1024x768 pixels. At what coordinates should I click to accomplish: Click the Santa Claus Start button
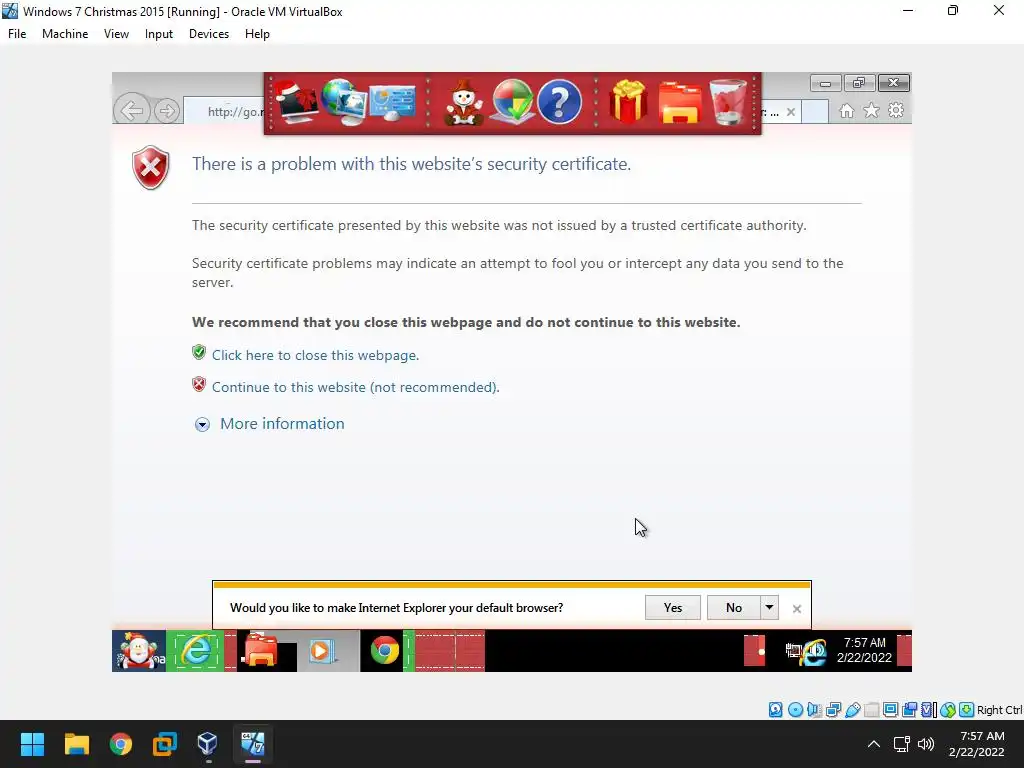(x=138, y=651)
